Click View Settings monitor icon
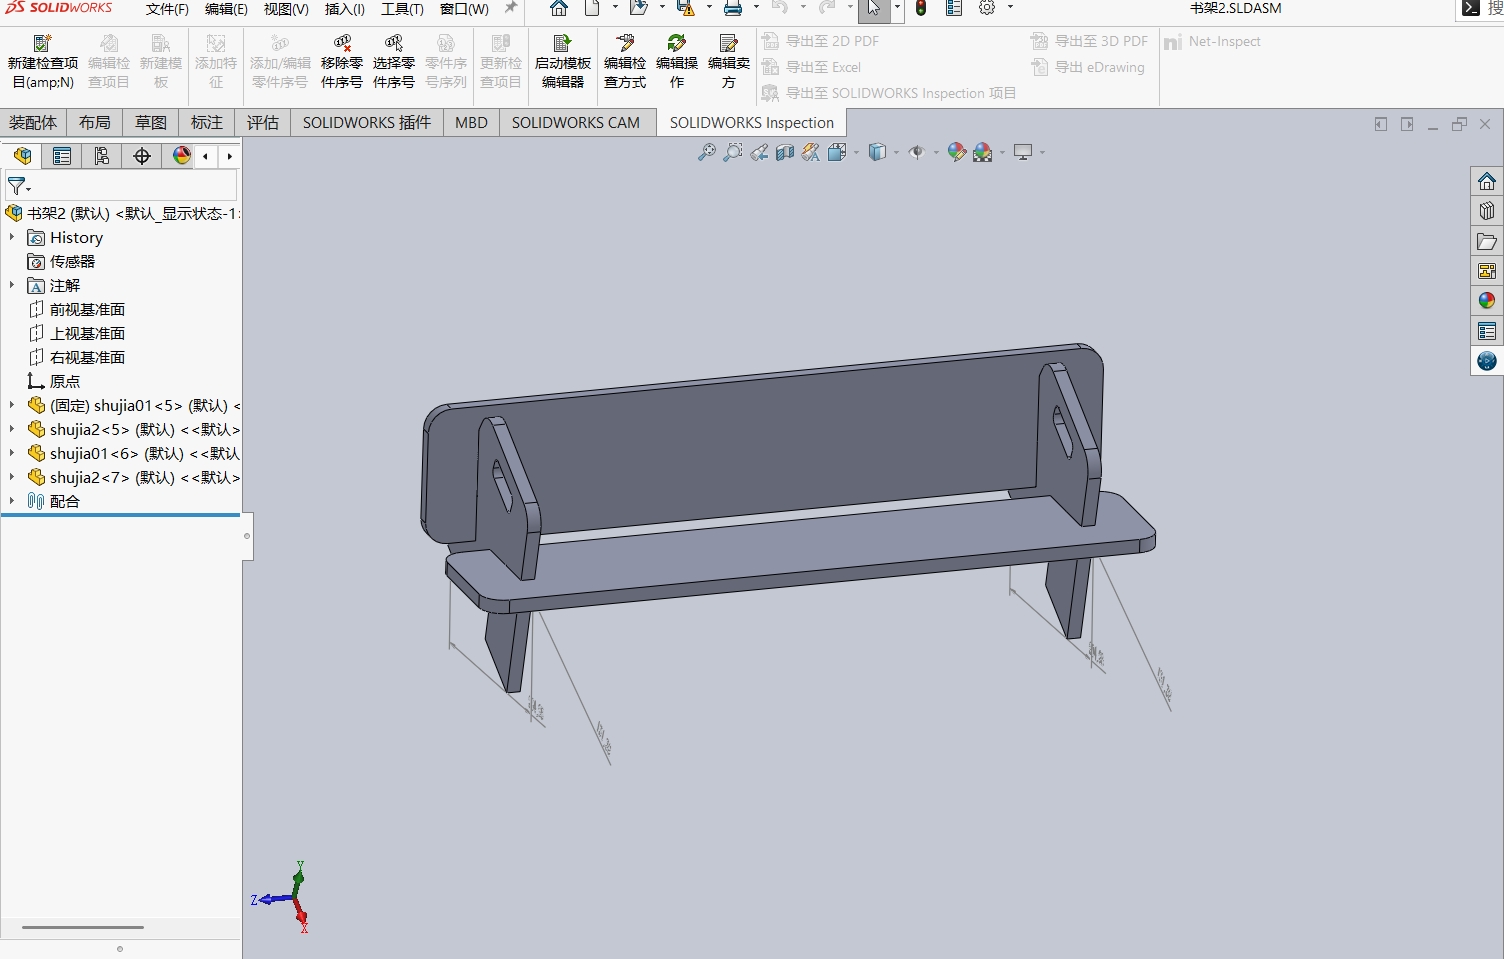Screen dimensions: 1504x959 [x=1023, y=152]
